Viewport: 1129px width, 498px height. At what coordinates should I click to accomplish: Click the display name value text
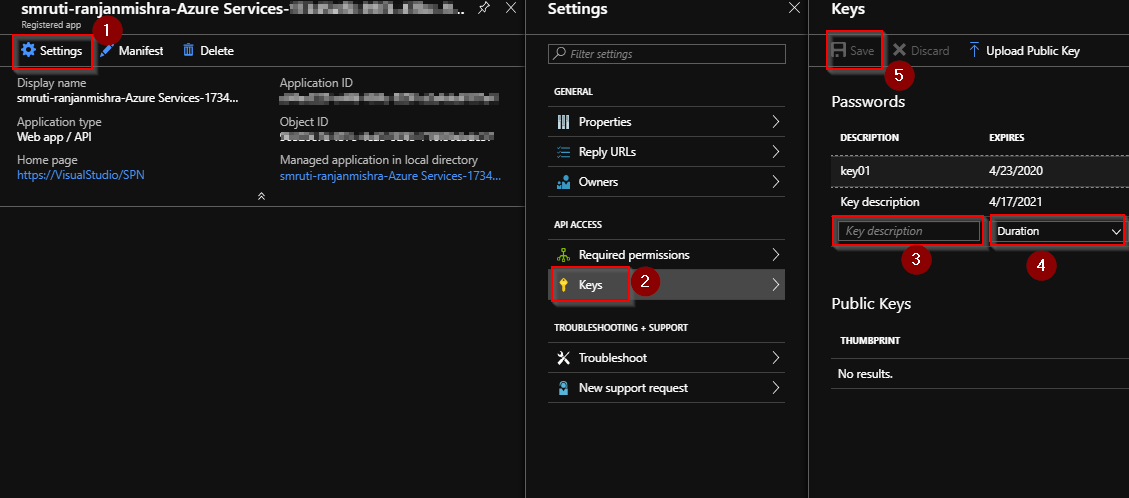127,97
